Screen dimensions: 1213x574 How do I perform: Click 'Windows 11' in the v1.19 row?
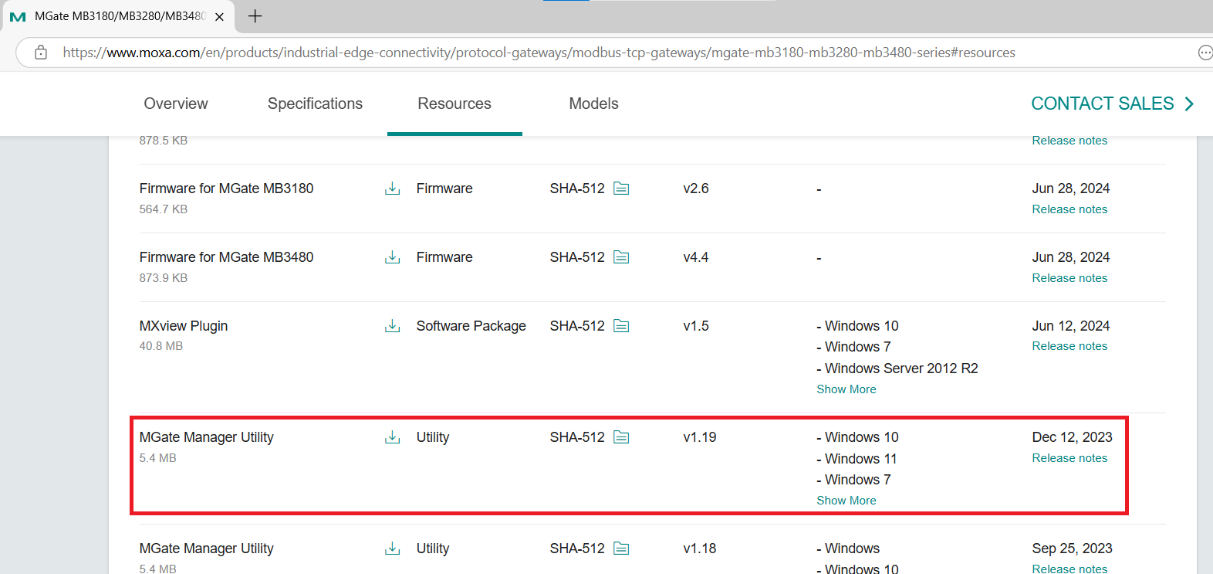[x=860, y=459]
